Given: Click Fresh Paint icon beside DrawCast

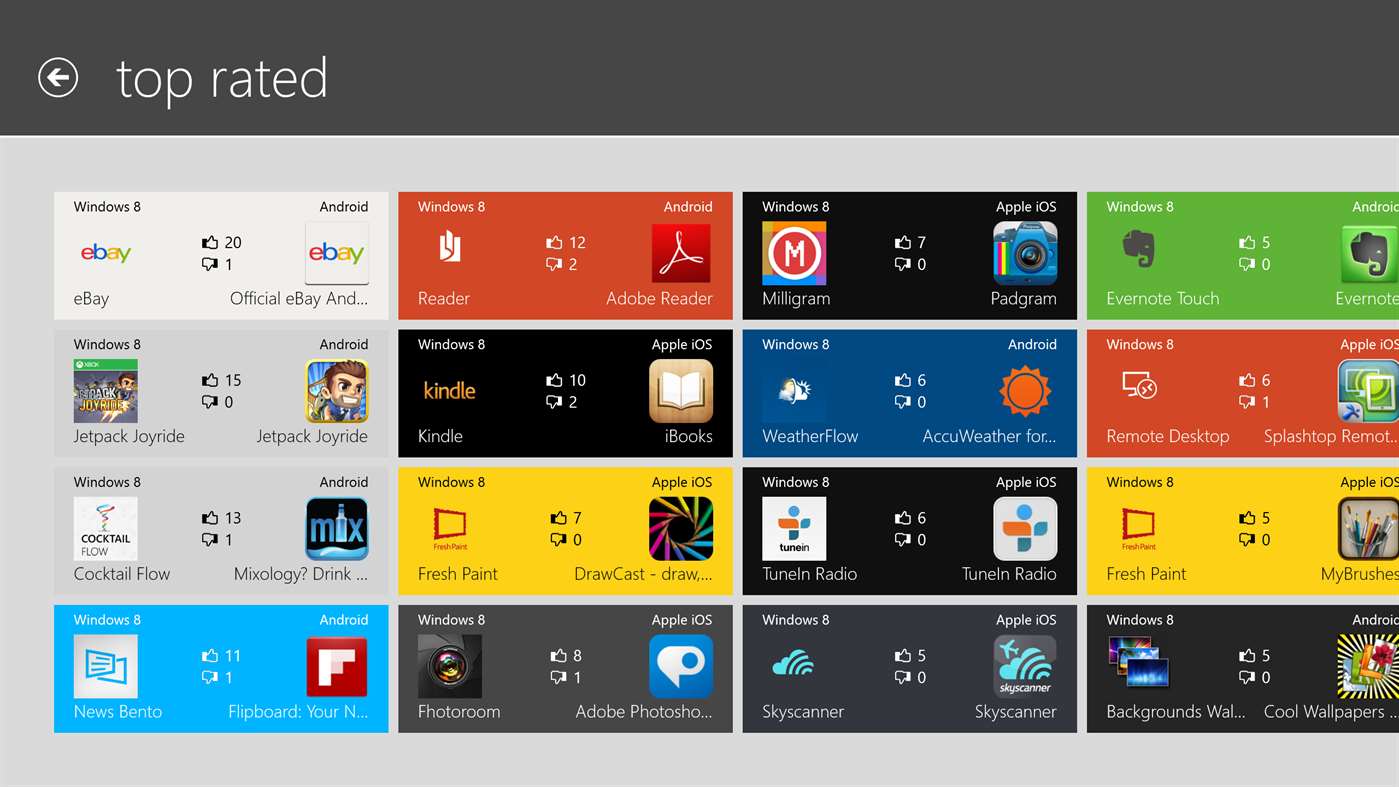Looking at the screenshot, I should click(450, 529).
